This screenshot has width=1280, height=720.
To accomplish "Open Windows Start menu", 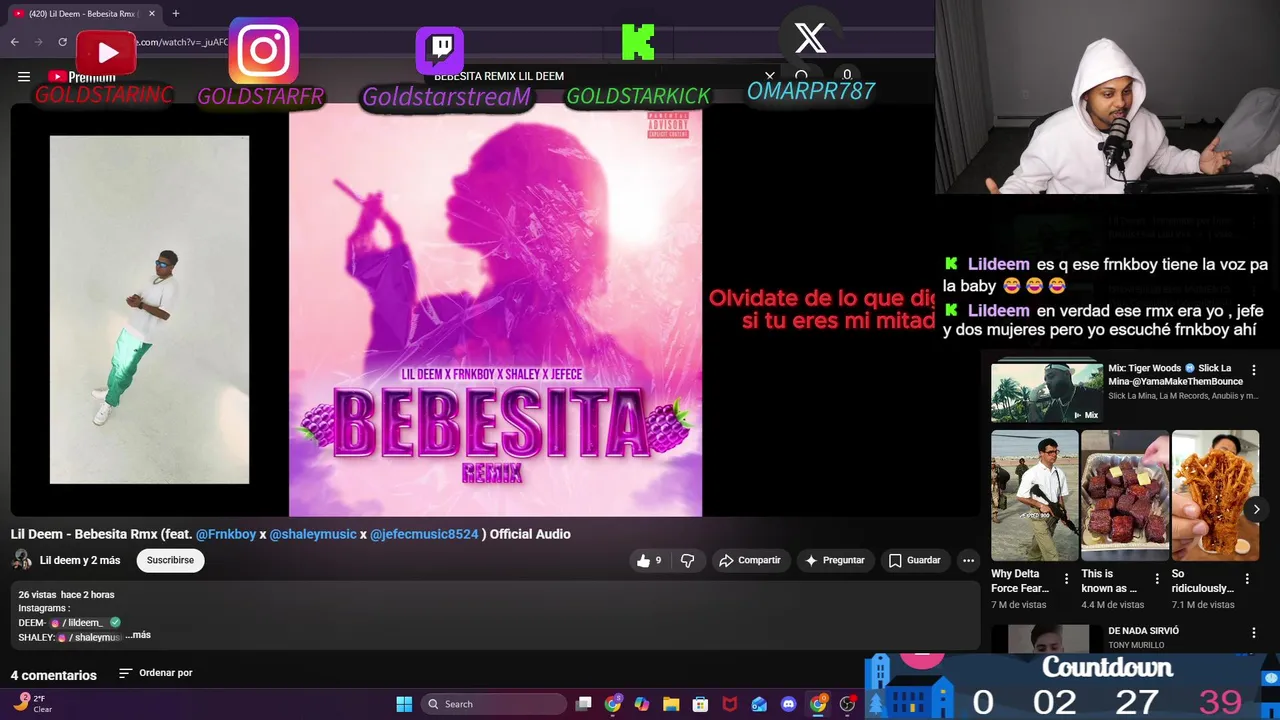I will point(404,704).
